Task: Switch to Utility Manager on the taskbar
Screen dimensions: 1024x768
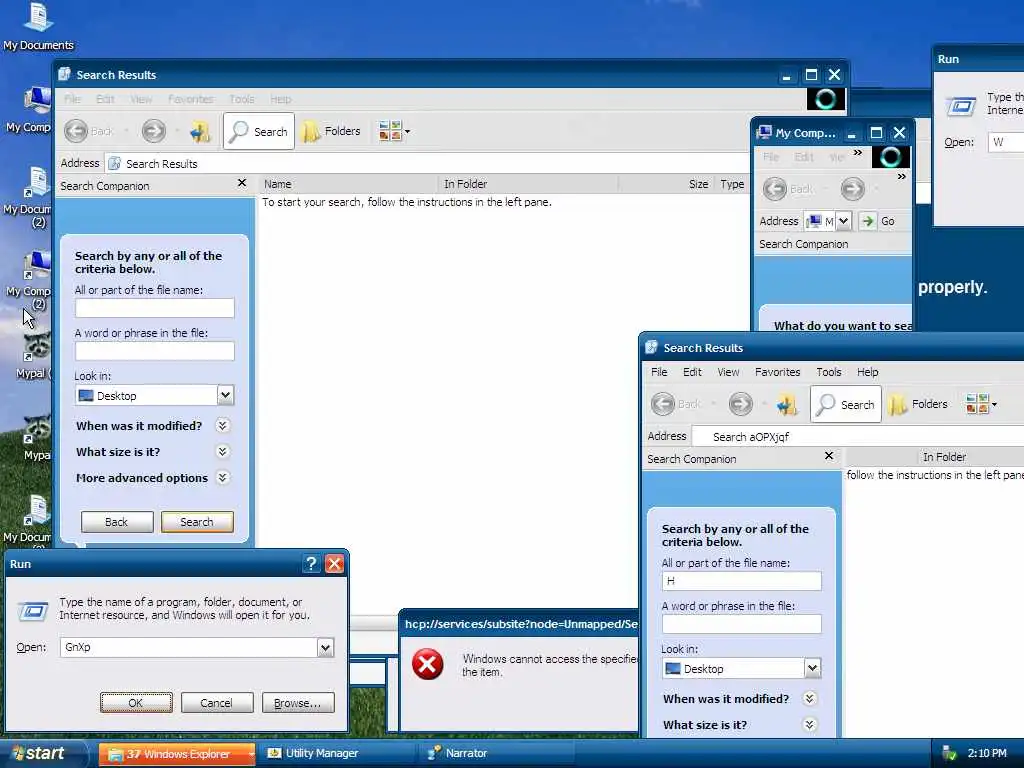Action: tap(336, 754)
